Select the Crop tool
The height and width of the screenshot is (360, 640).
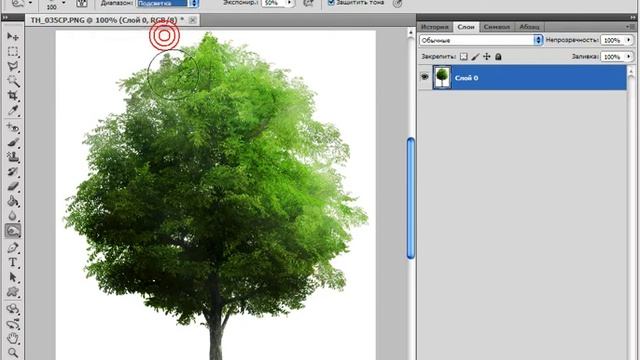tap(13, 96)
